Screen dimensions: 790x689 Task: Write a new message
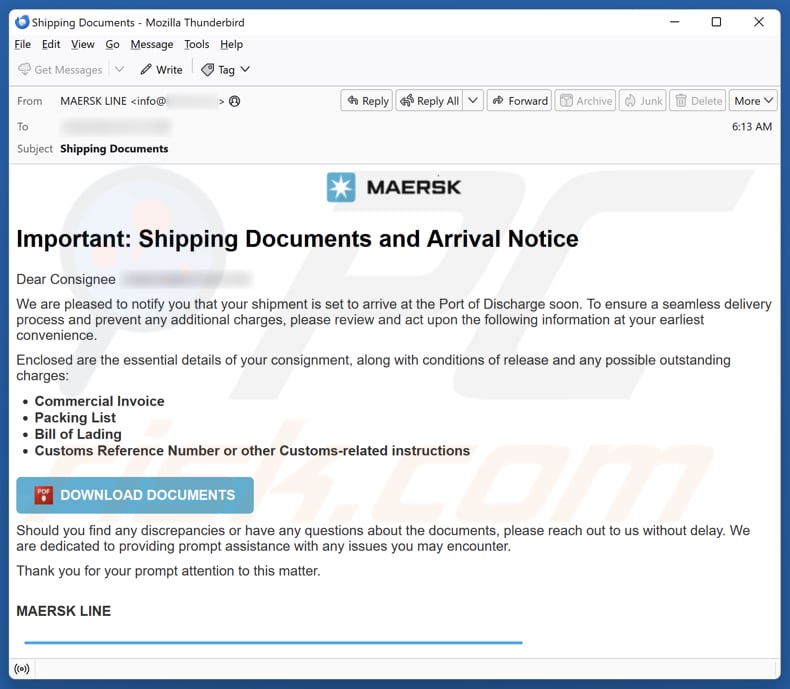pos(161,70)
